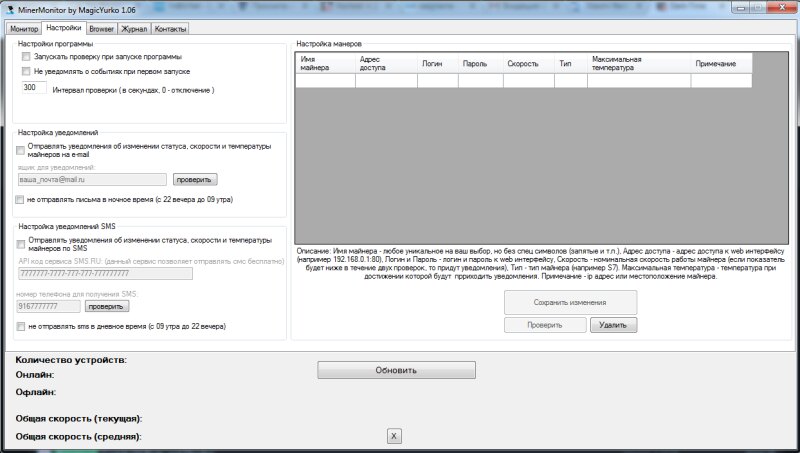
Task: Go to the Журнал tab
Action: [134, 29]
